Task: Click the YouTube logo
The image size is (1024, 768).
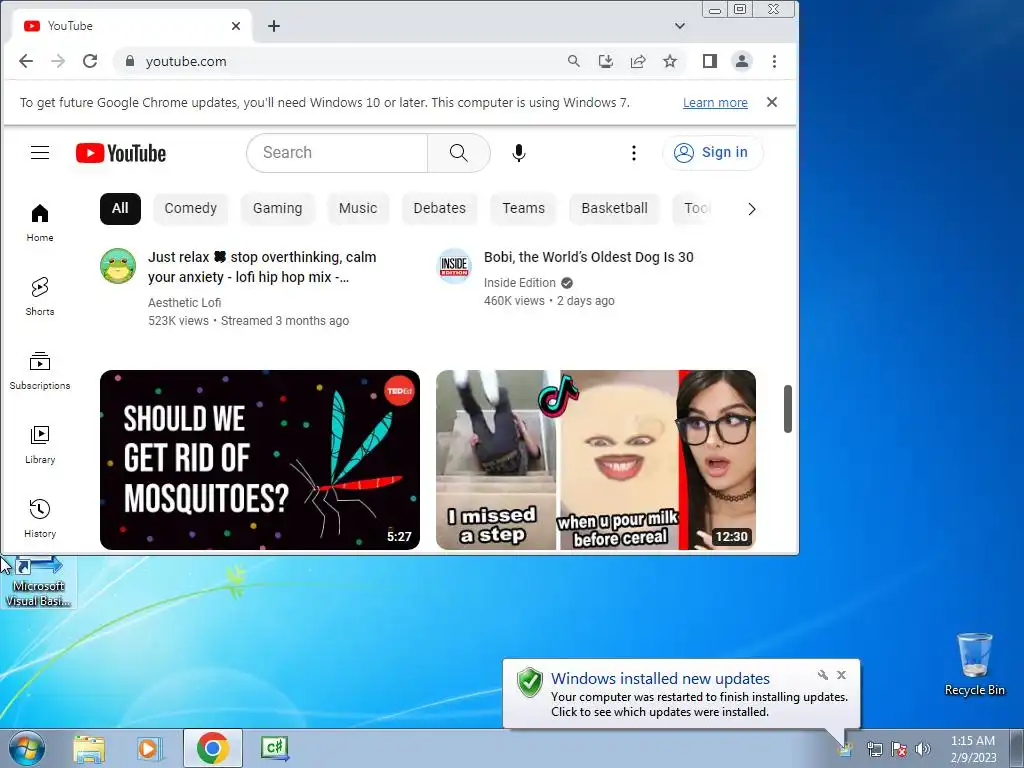Action: tap(121, 153)
